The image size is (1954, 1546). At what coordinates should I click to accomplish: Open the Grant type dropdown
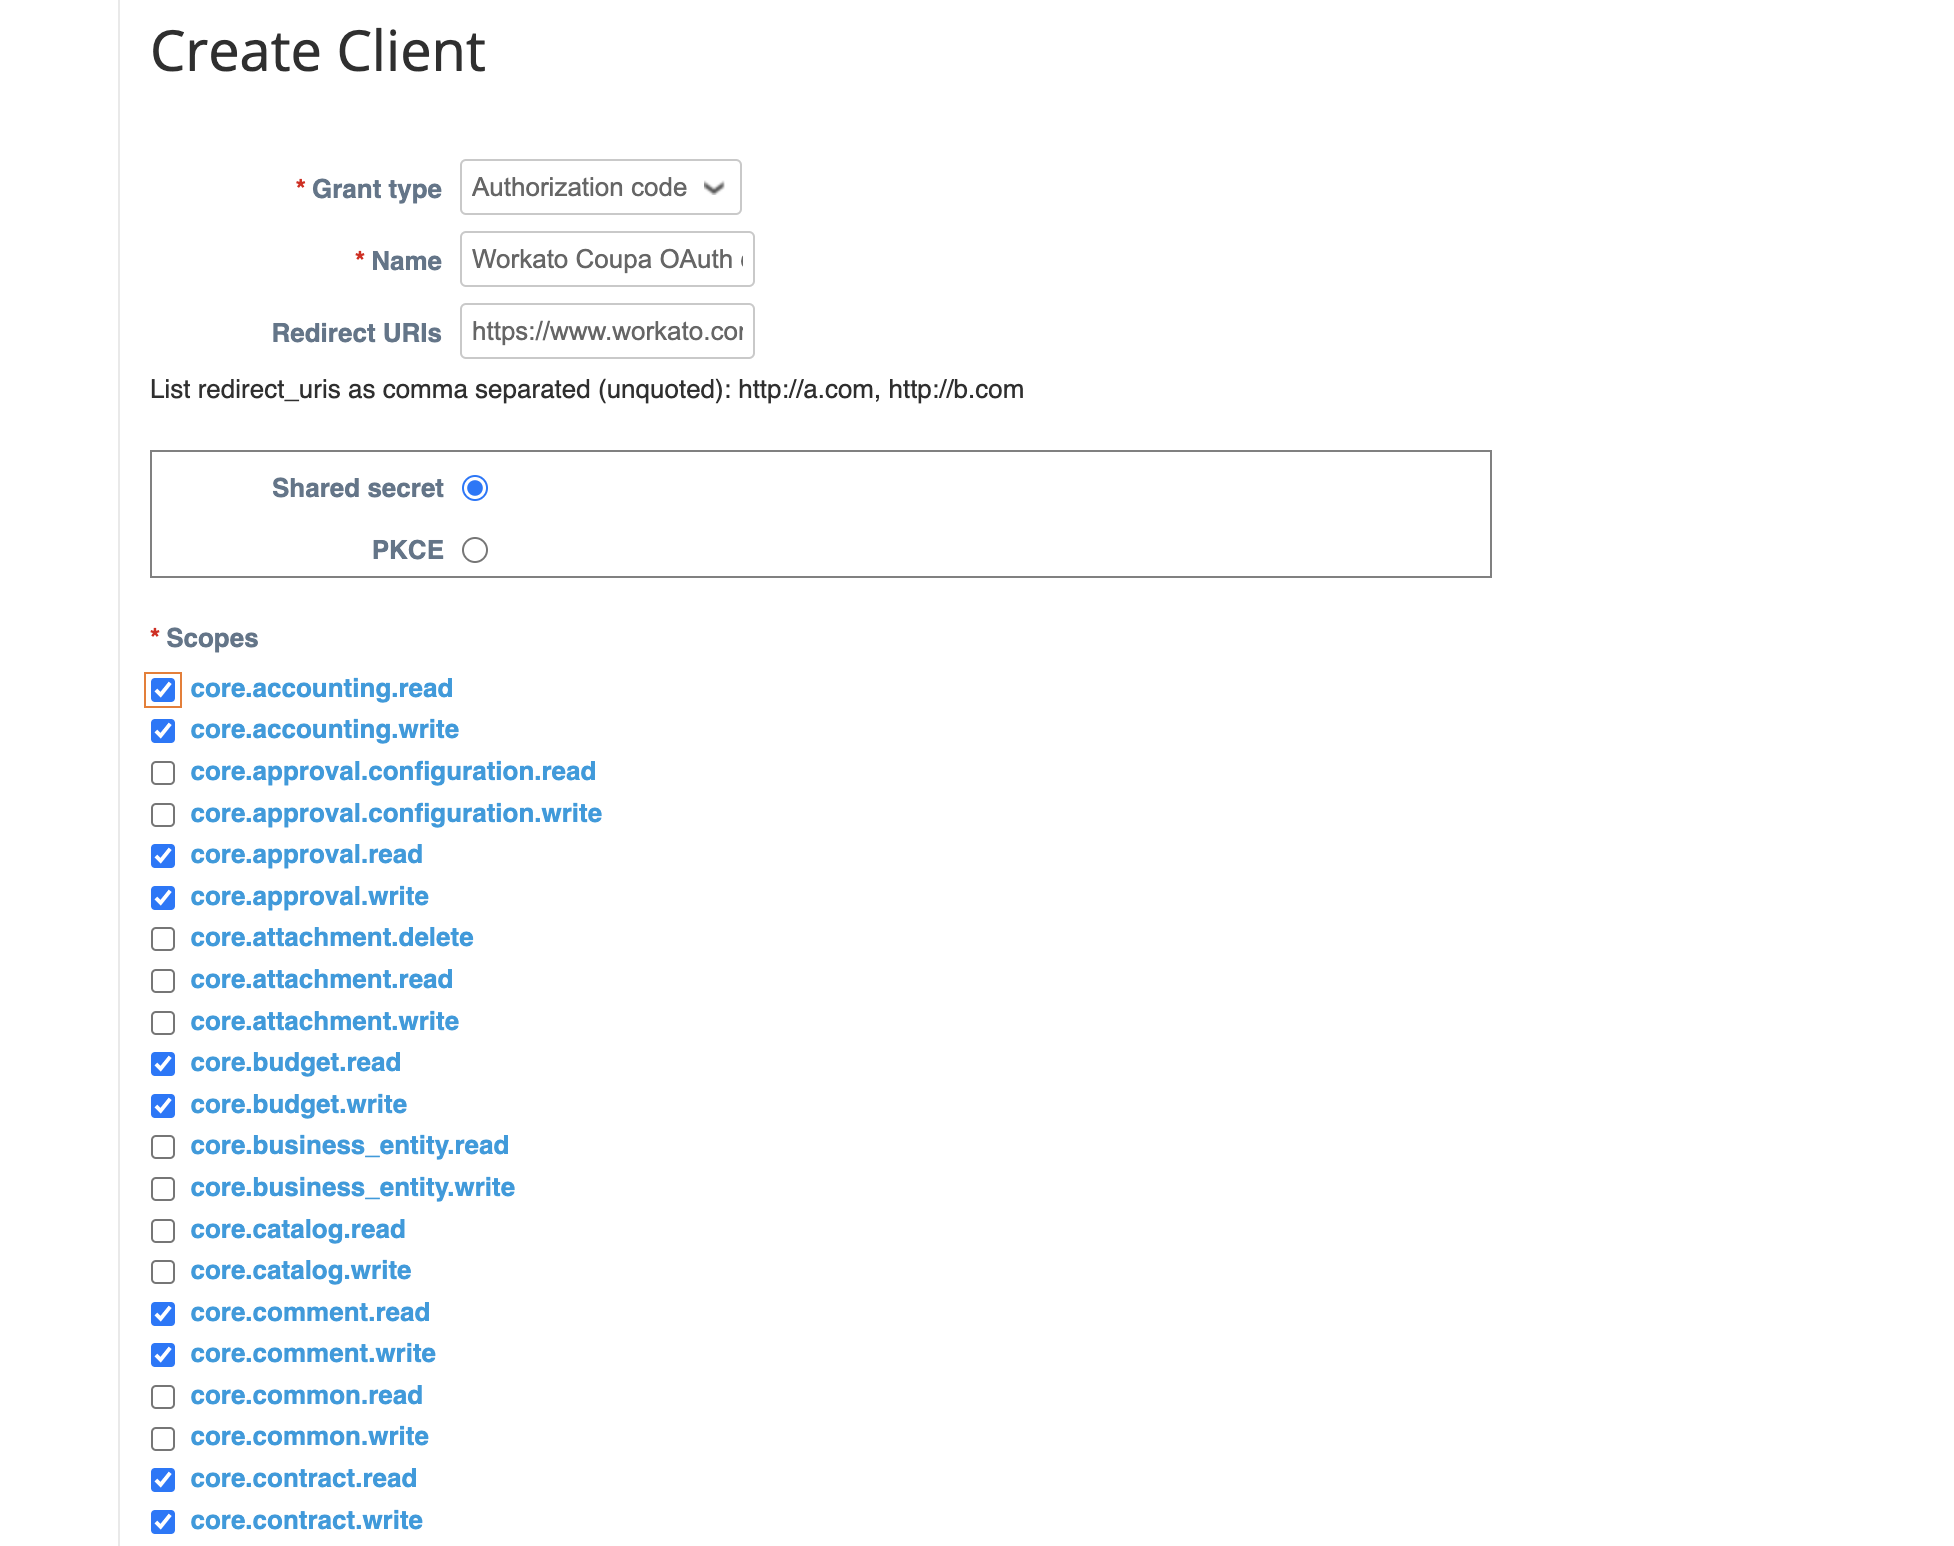pos(599,187)
